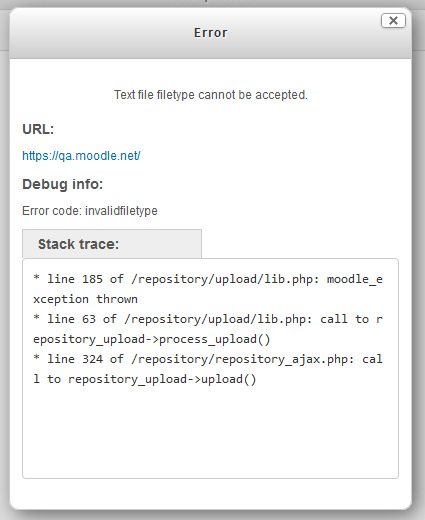This screenshot has height=520, width=425.
Task: Click the "Stack trace:" label text
Action: (78, 244)
